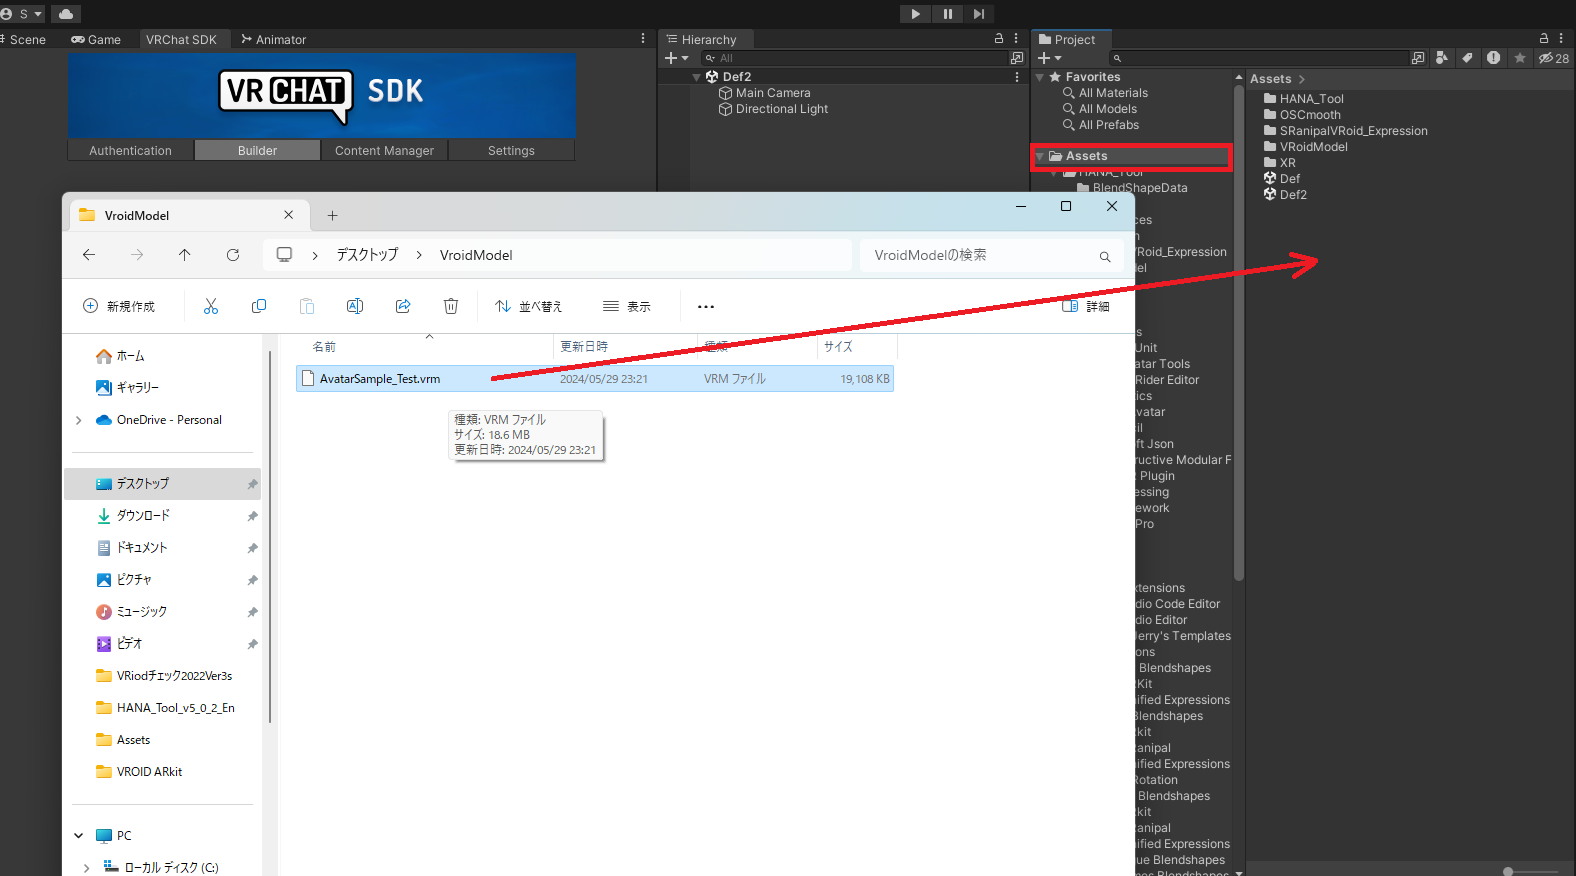Click the 新規作成 button in File Explorer
Screen dimensions: 1576x876
[x=119, y=306]
